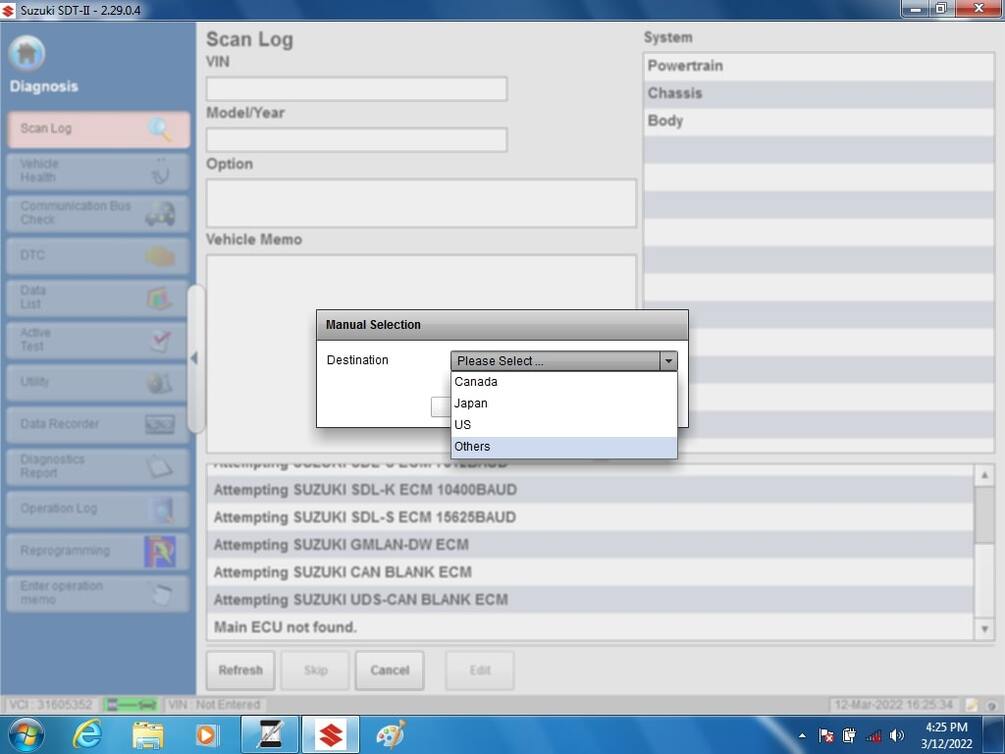1005x754 pixels.
Task: Click the Active Test checkmark icon
Action: click(160, 340)
